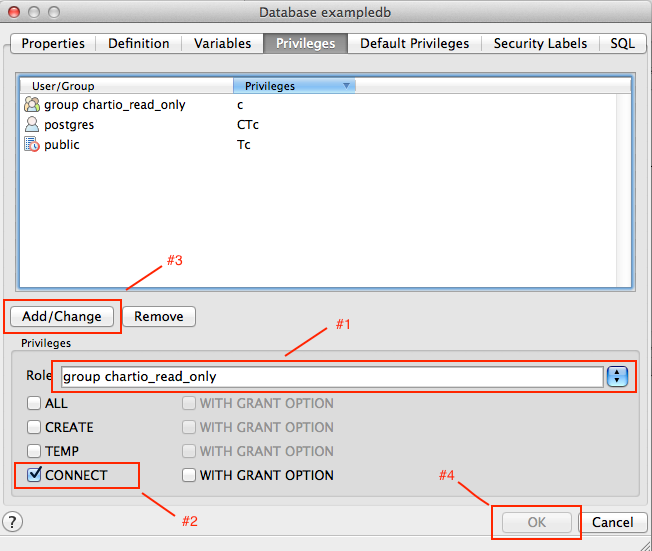This screenshot has height=551, width=652.
Task: Click the Remove button
Action: [x=159, y=317]
